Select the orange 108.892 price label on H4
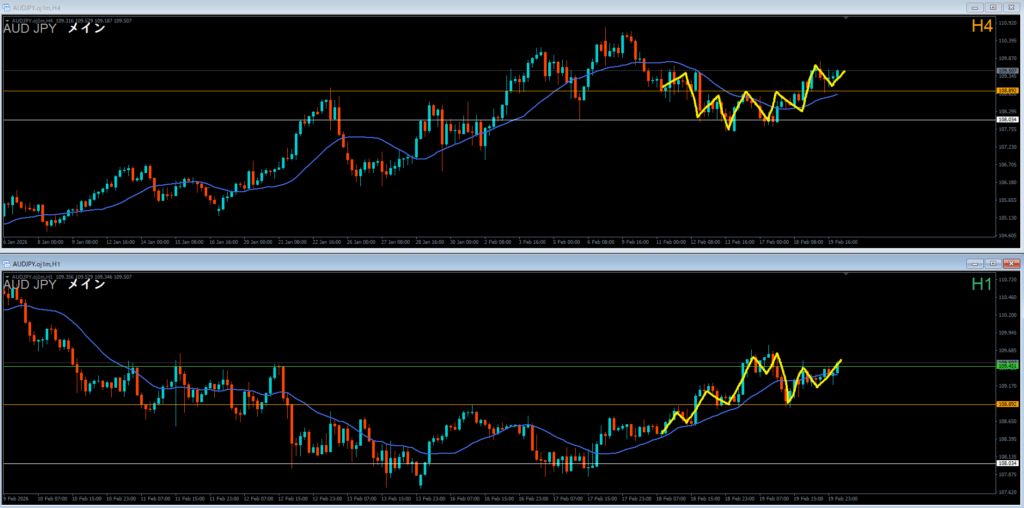The width and height of the screenshot is (1024, 508). coord(1007,91)
